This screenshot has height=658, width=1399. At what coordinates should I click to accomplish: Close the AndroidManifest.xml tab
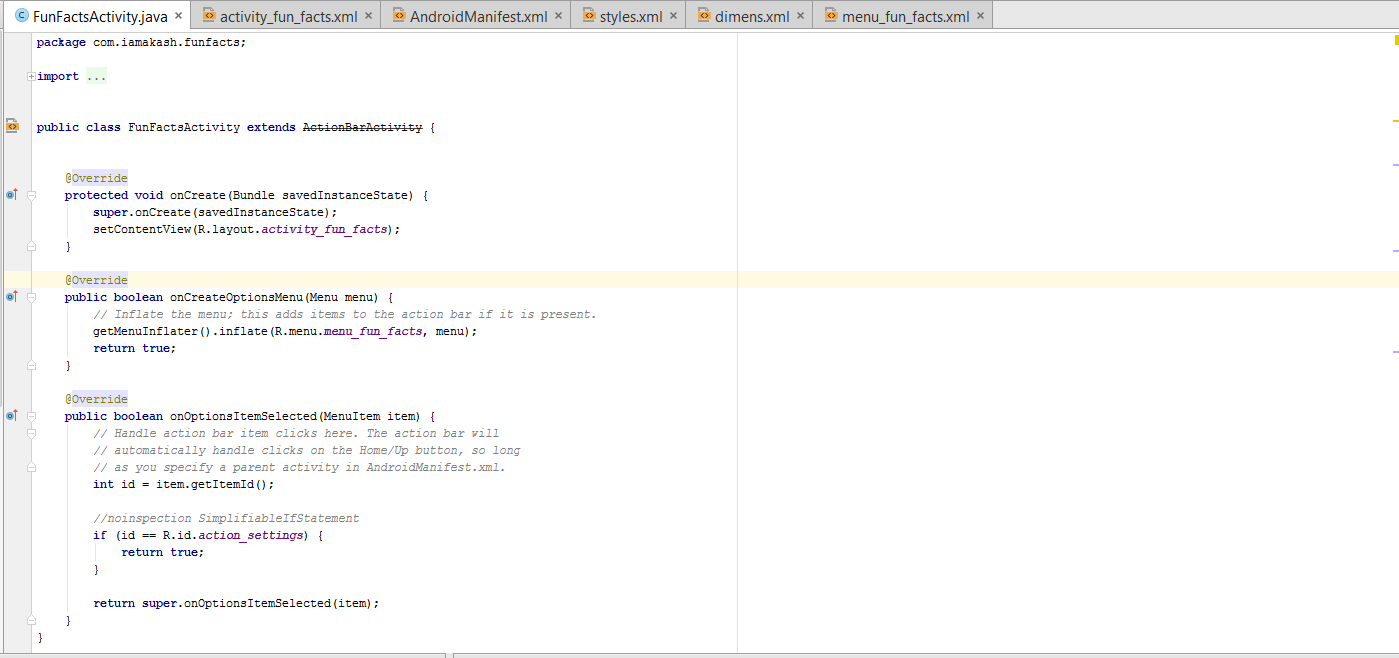pyautogui.click(x=558, y=16)
